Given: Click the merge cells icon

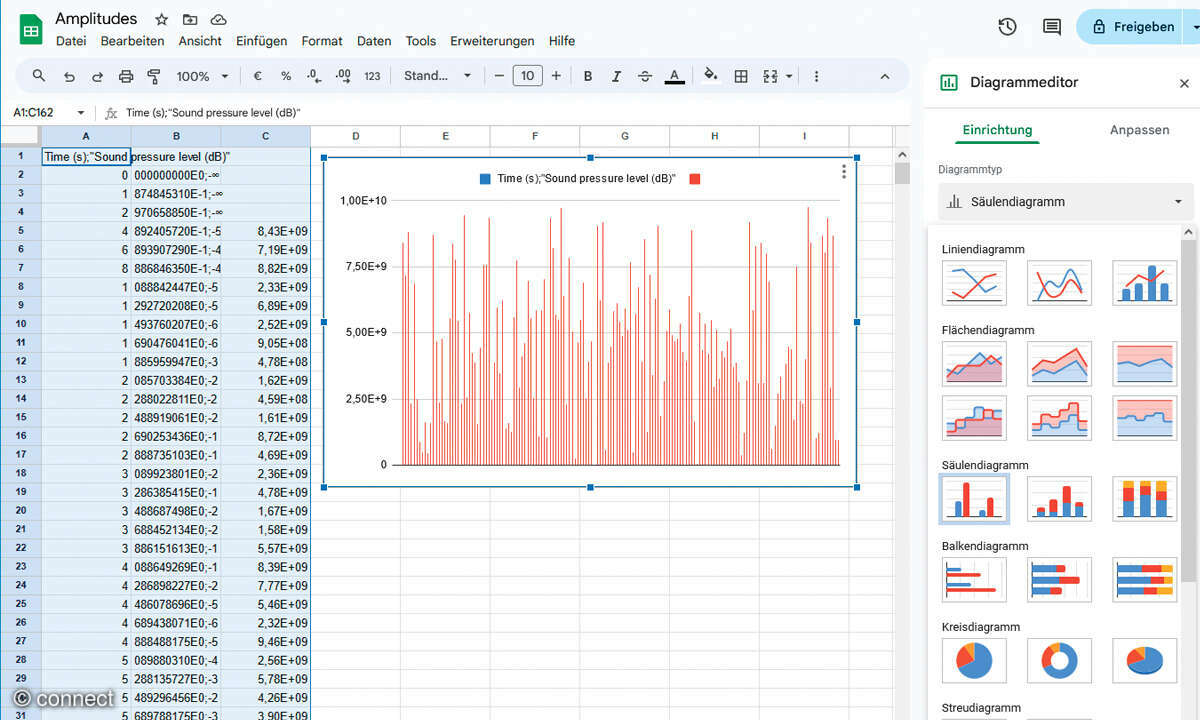Looking at the screenshot, I should [x=770, y=76].
